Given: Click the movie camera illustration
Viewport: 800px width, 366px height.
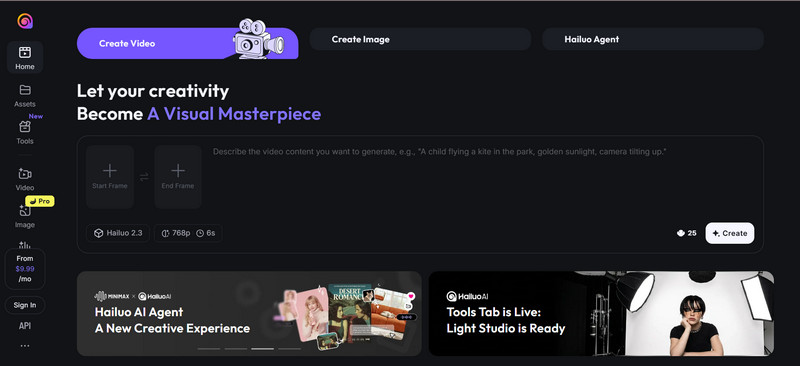Looking at the screenshot, I should [x=258, y=39].
